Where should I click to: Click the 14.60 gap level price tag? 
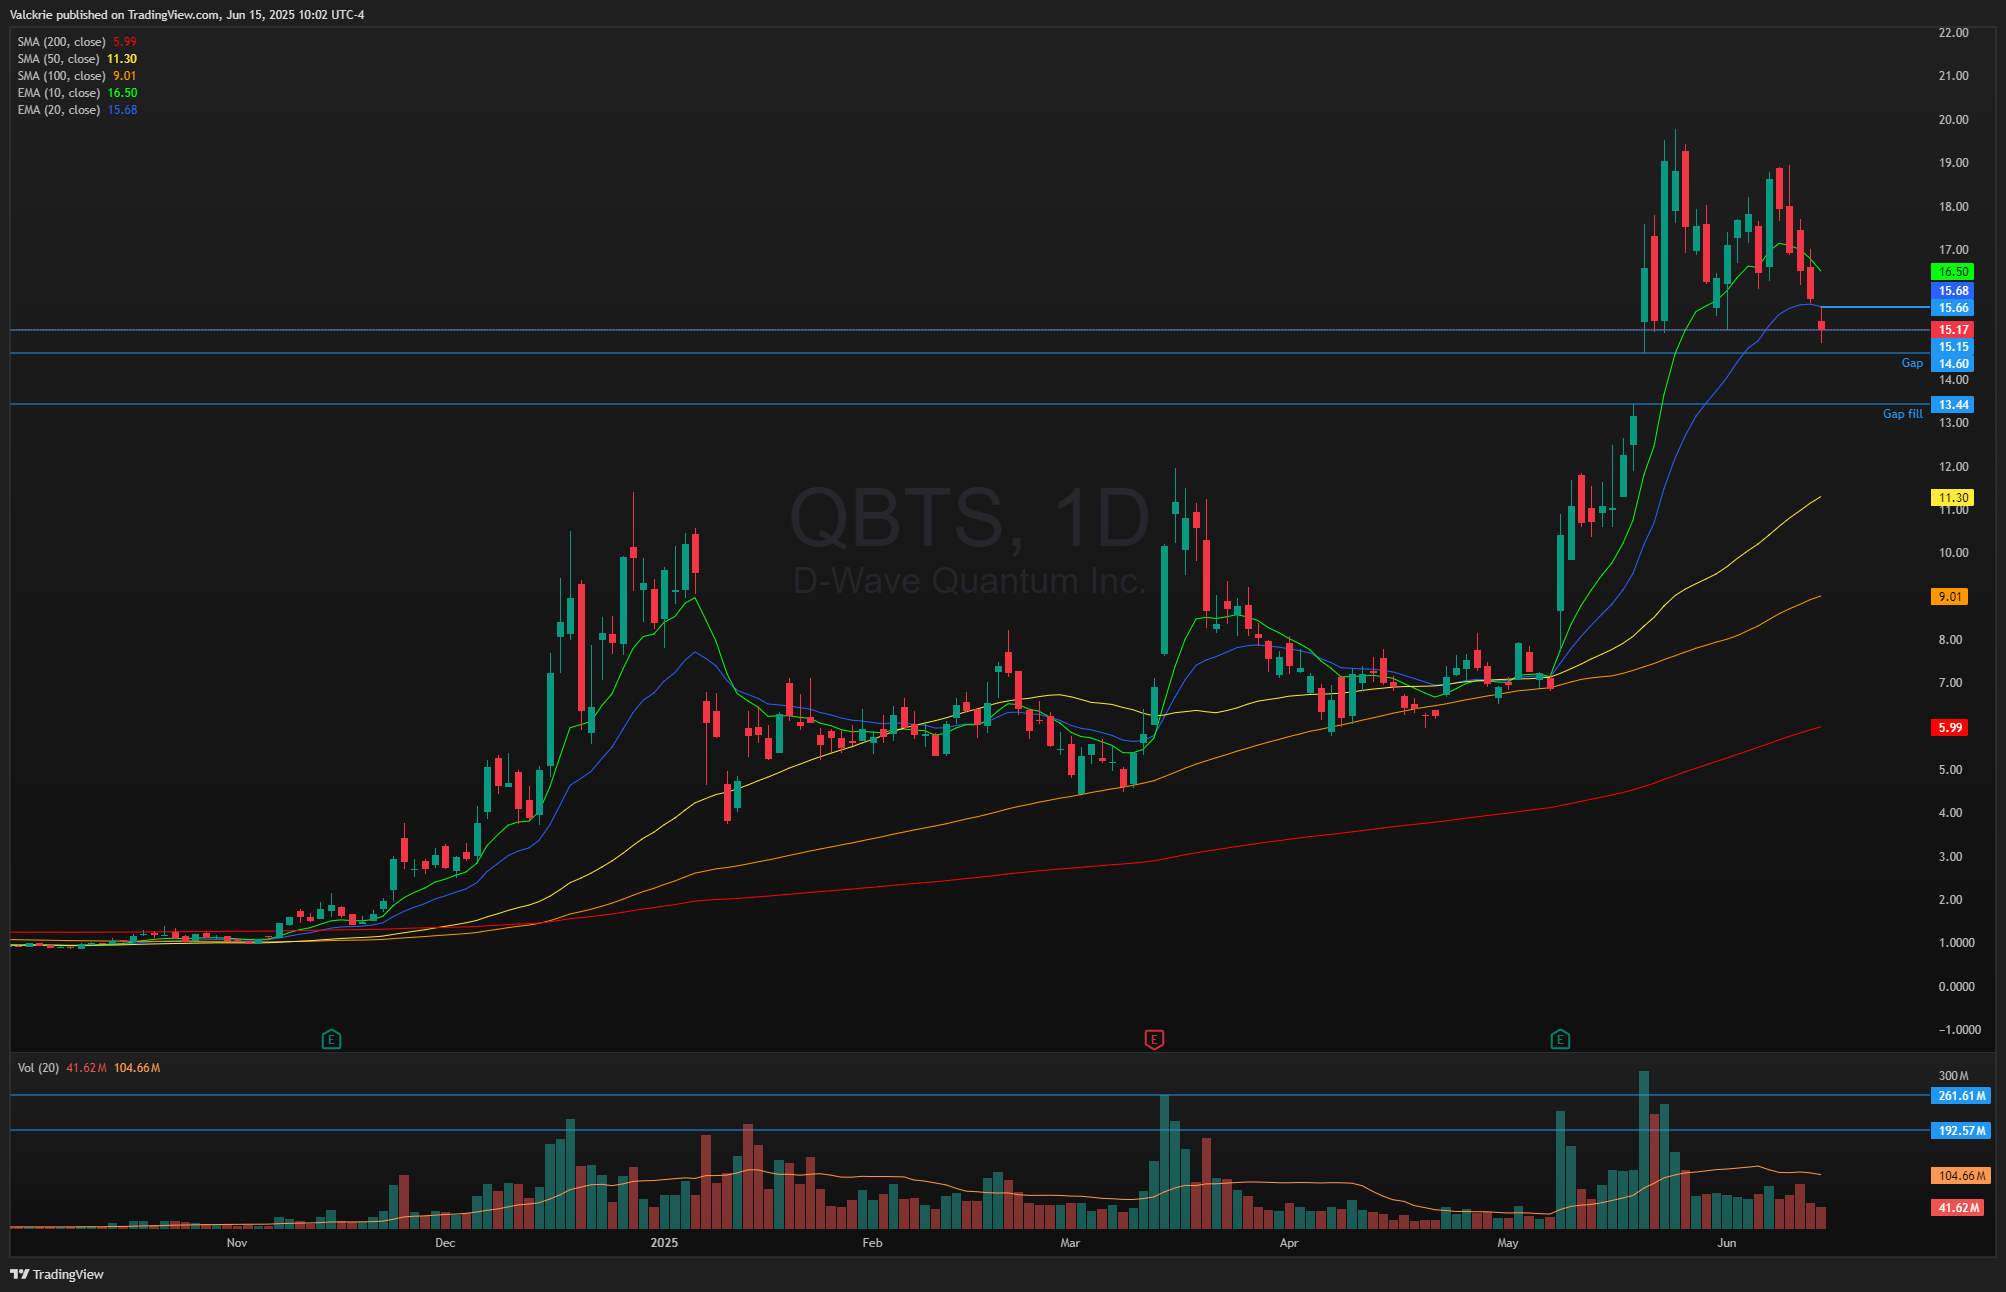point(1952,364)
